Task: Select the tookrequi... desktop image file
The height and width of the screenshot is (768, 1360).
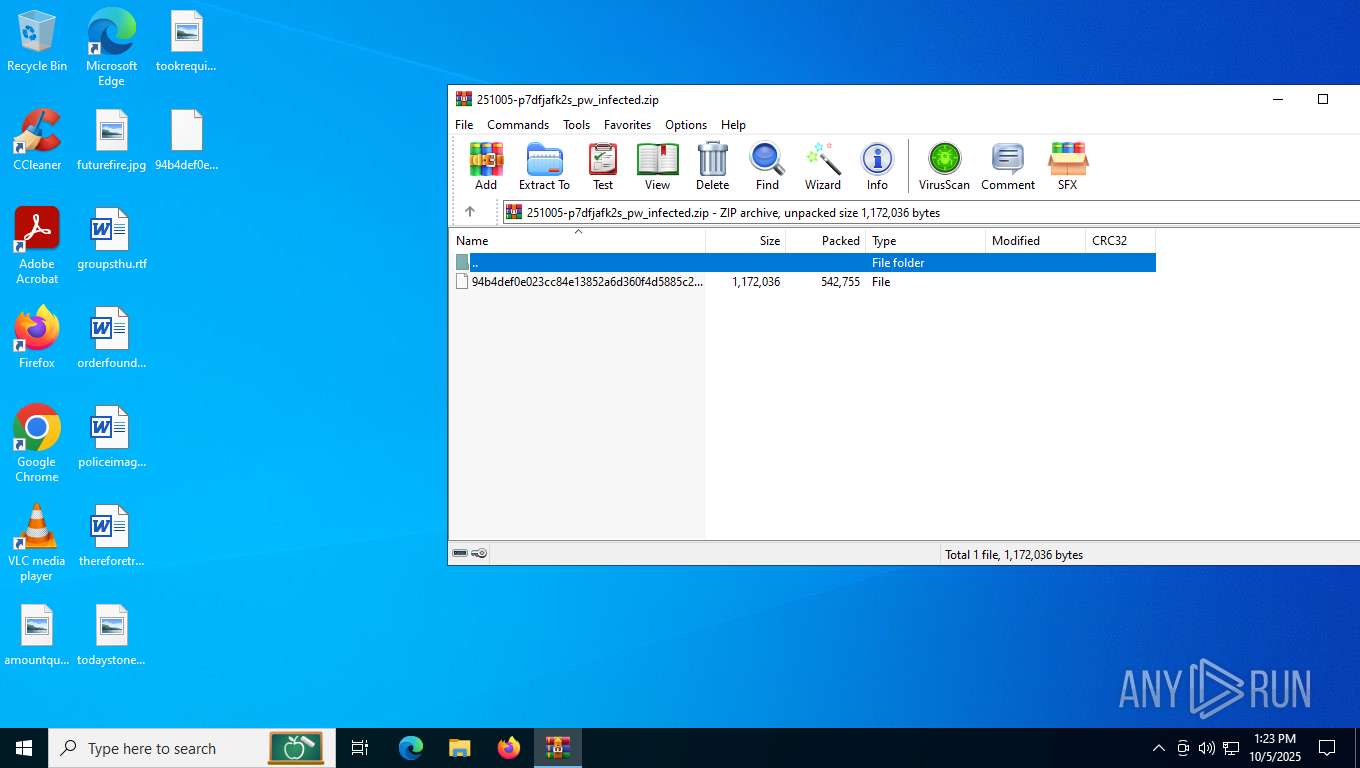Action: 187,41
